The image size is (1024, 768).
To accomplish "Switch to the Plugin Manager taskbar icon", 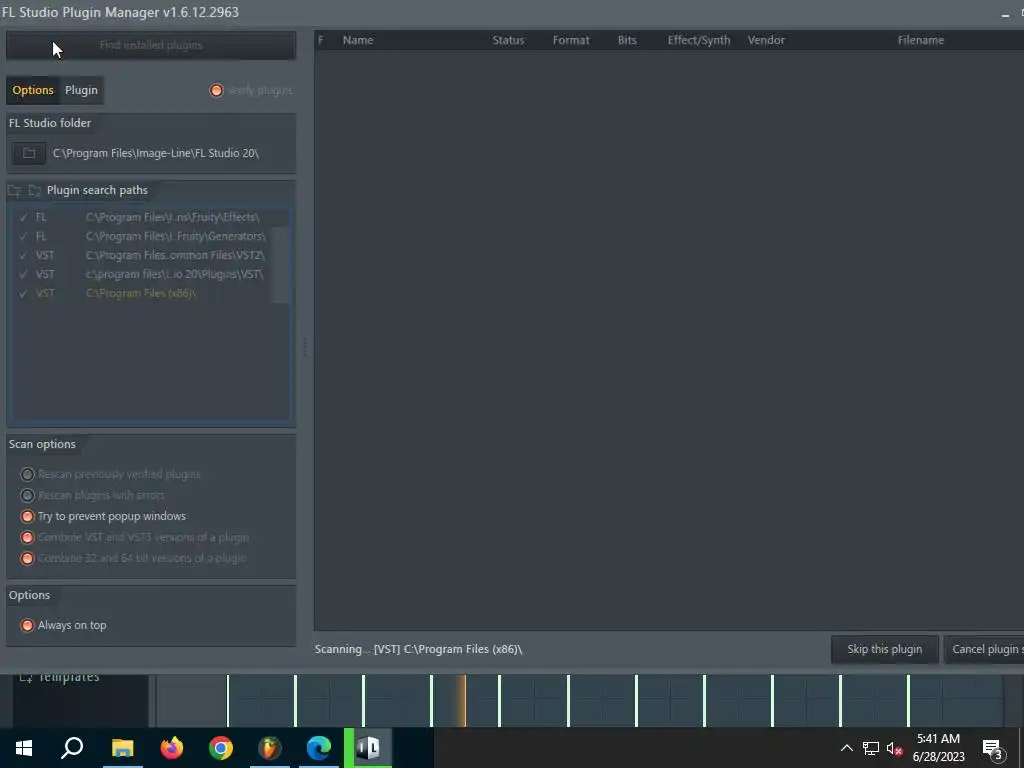I will click(368, 748).
